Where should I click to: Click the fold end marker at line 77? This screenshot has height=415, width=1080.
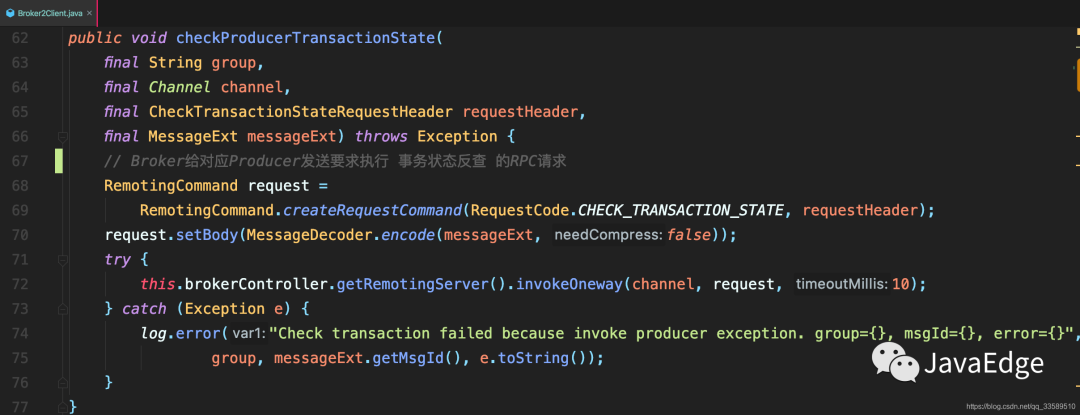click(x=63, y=407)
